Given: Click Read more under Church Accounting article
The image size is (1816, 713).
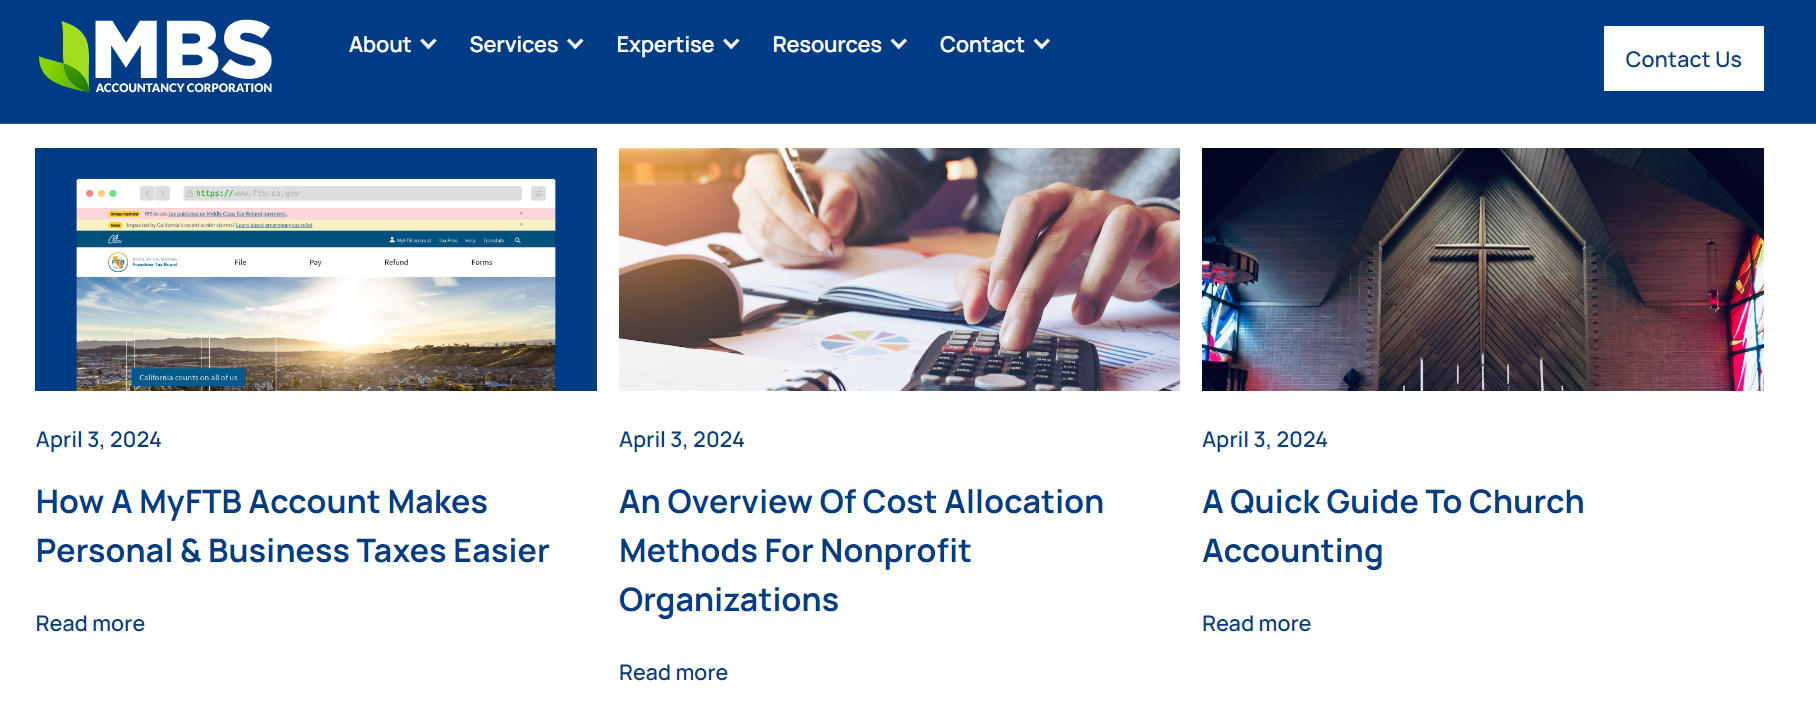Looking at the screenshot, I should pos(1256,624).
